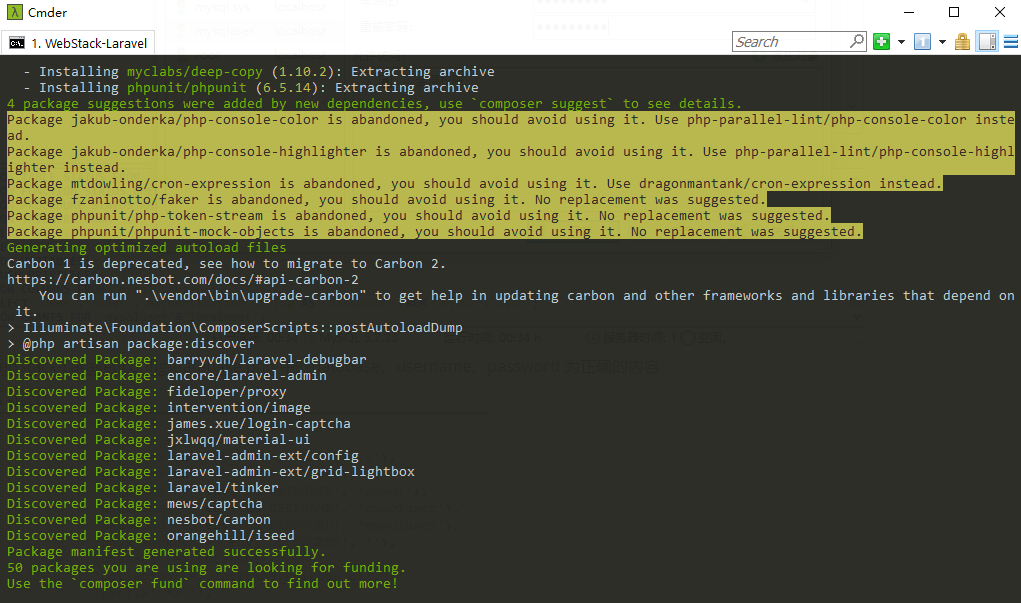Screen dimensions: 1021x603
Task: Expand the new console dropdown arrow
Action: [901, 42]
